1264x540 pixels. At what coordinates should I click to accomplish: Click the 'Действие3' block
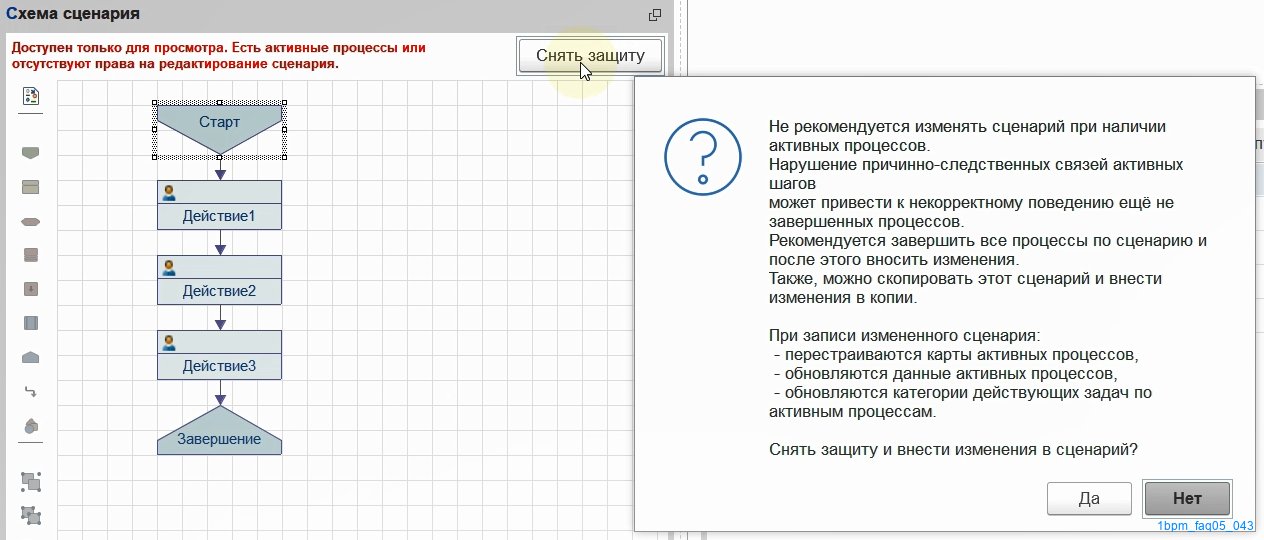pos(219,366)
